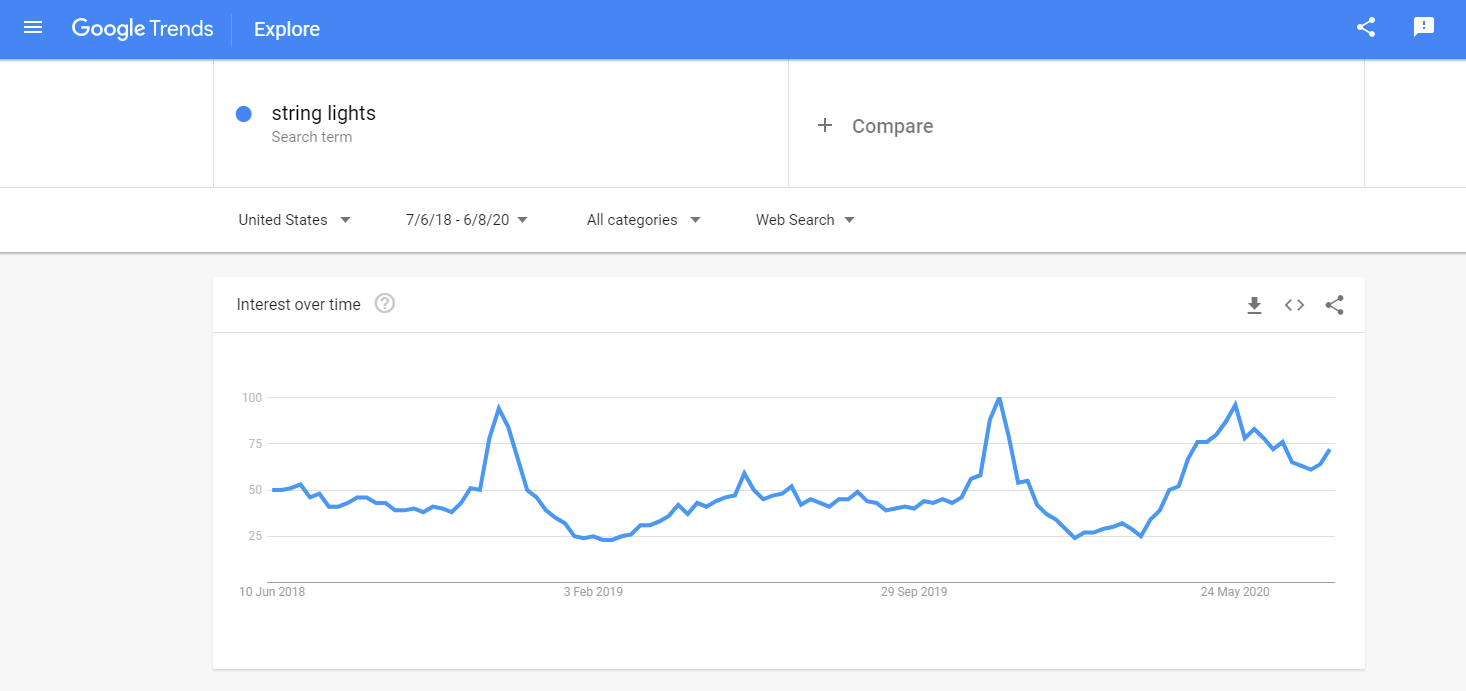The image size is (1466, 691).
Task: Click the plus icon in the Compare box
Action: 825,125
